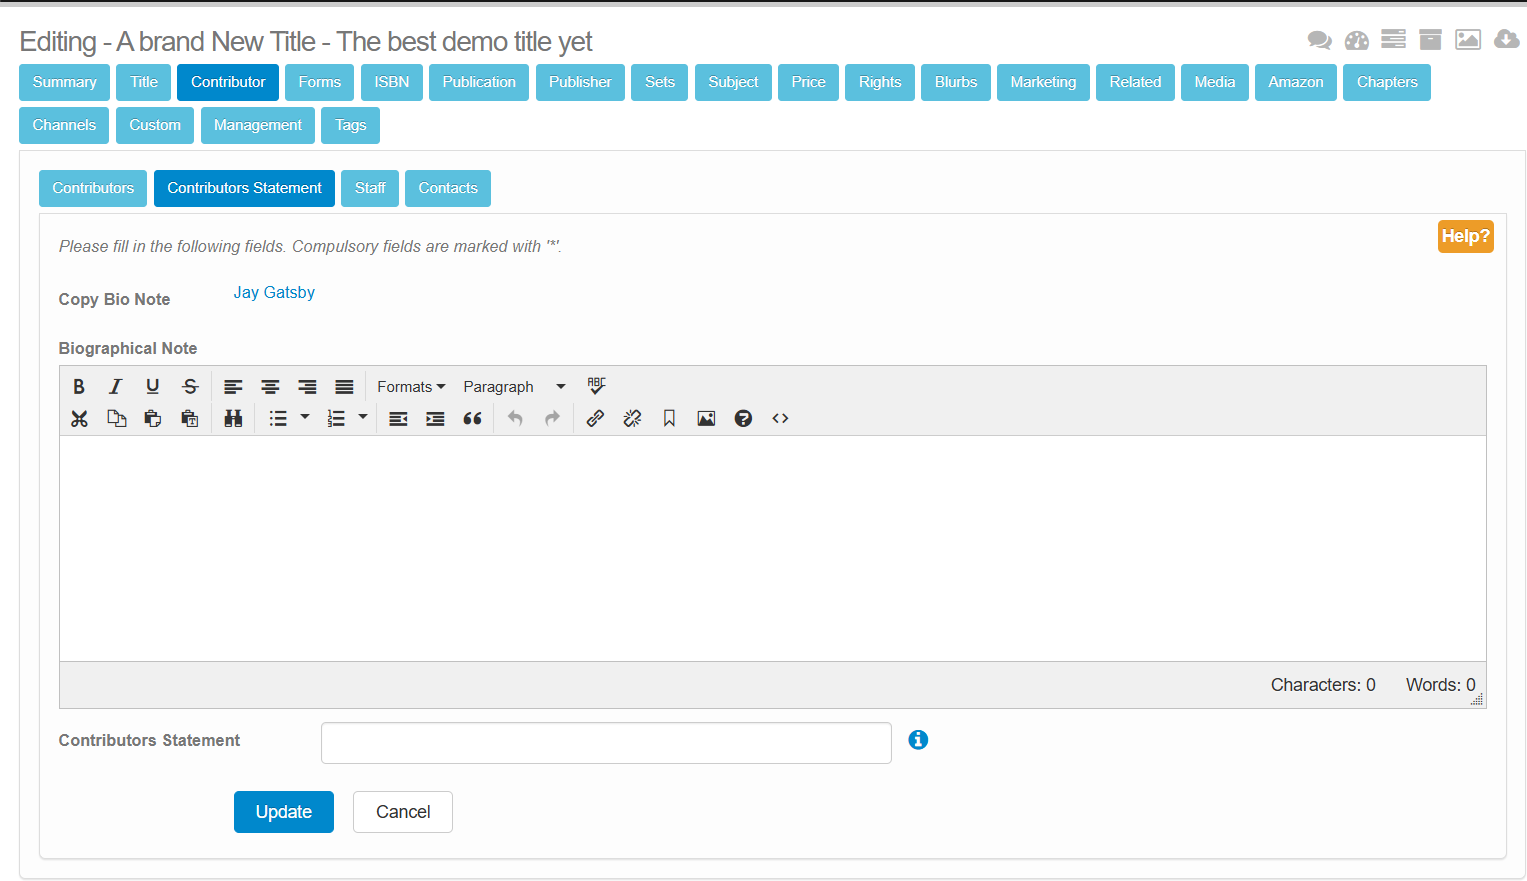Apply blockquote formatting
1527x881 pixels.
pos(472,419)
